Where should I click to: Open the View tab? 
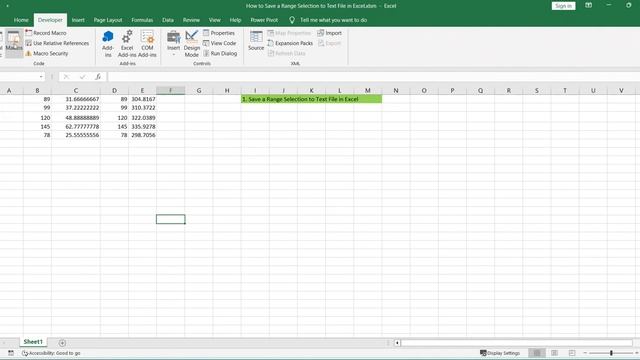[x=214, y=20]
